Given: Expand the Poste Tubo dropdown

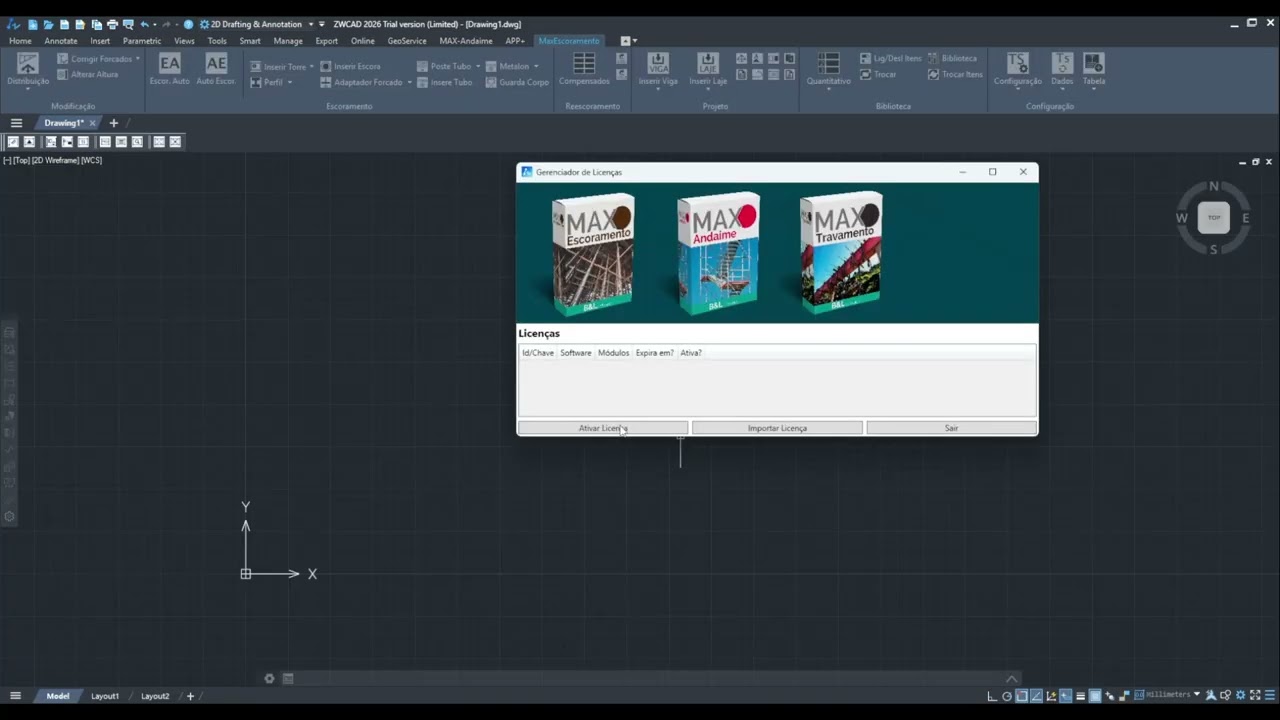Looking at the screenshot, I should tap(478, 67).
